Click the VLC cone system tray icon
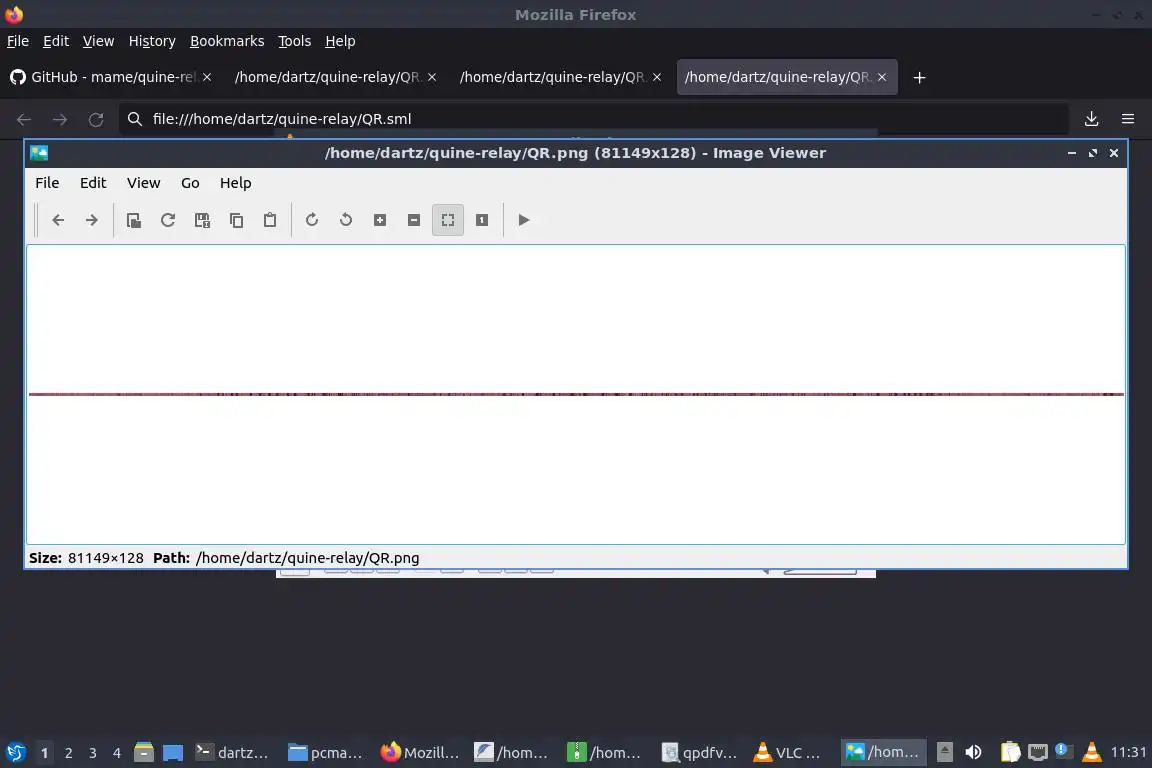Viewport: 1152px width, 768px height. 1092,753
